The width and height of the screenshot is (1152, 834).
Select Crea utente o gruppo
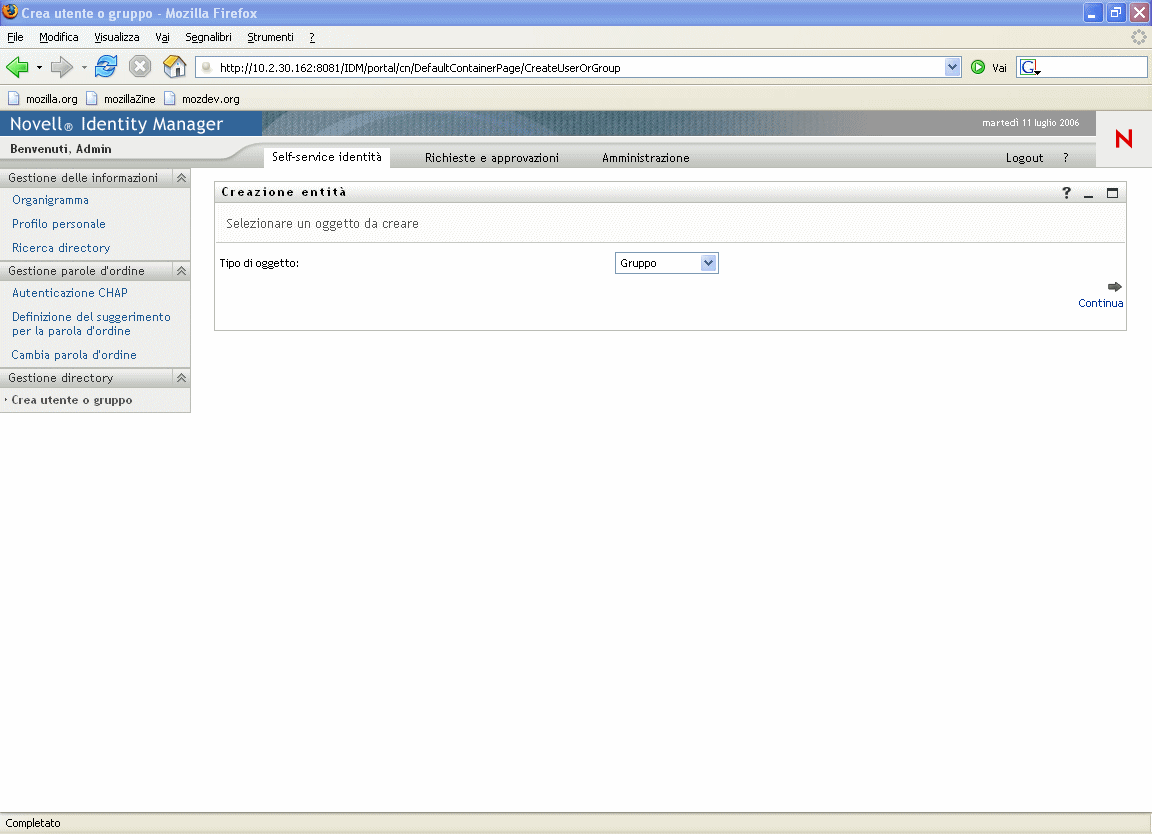[x=72, y=400]
